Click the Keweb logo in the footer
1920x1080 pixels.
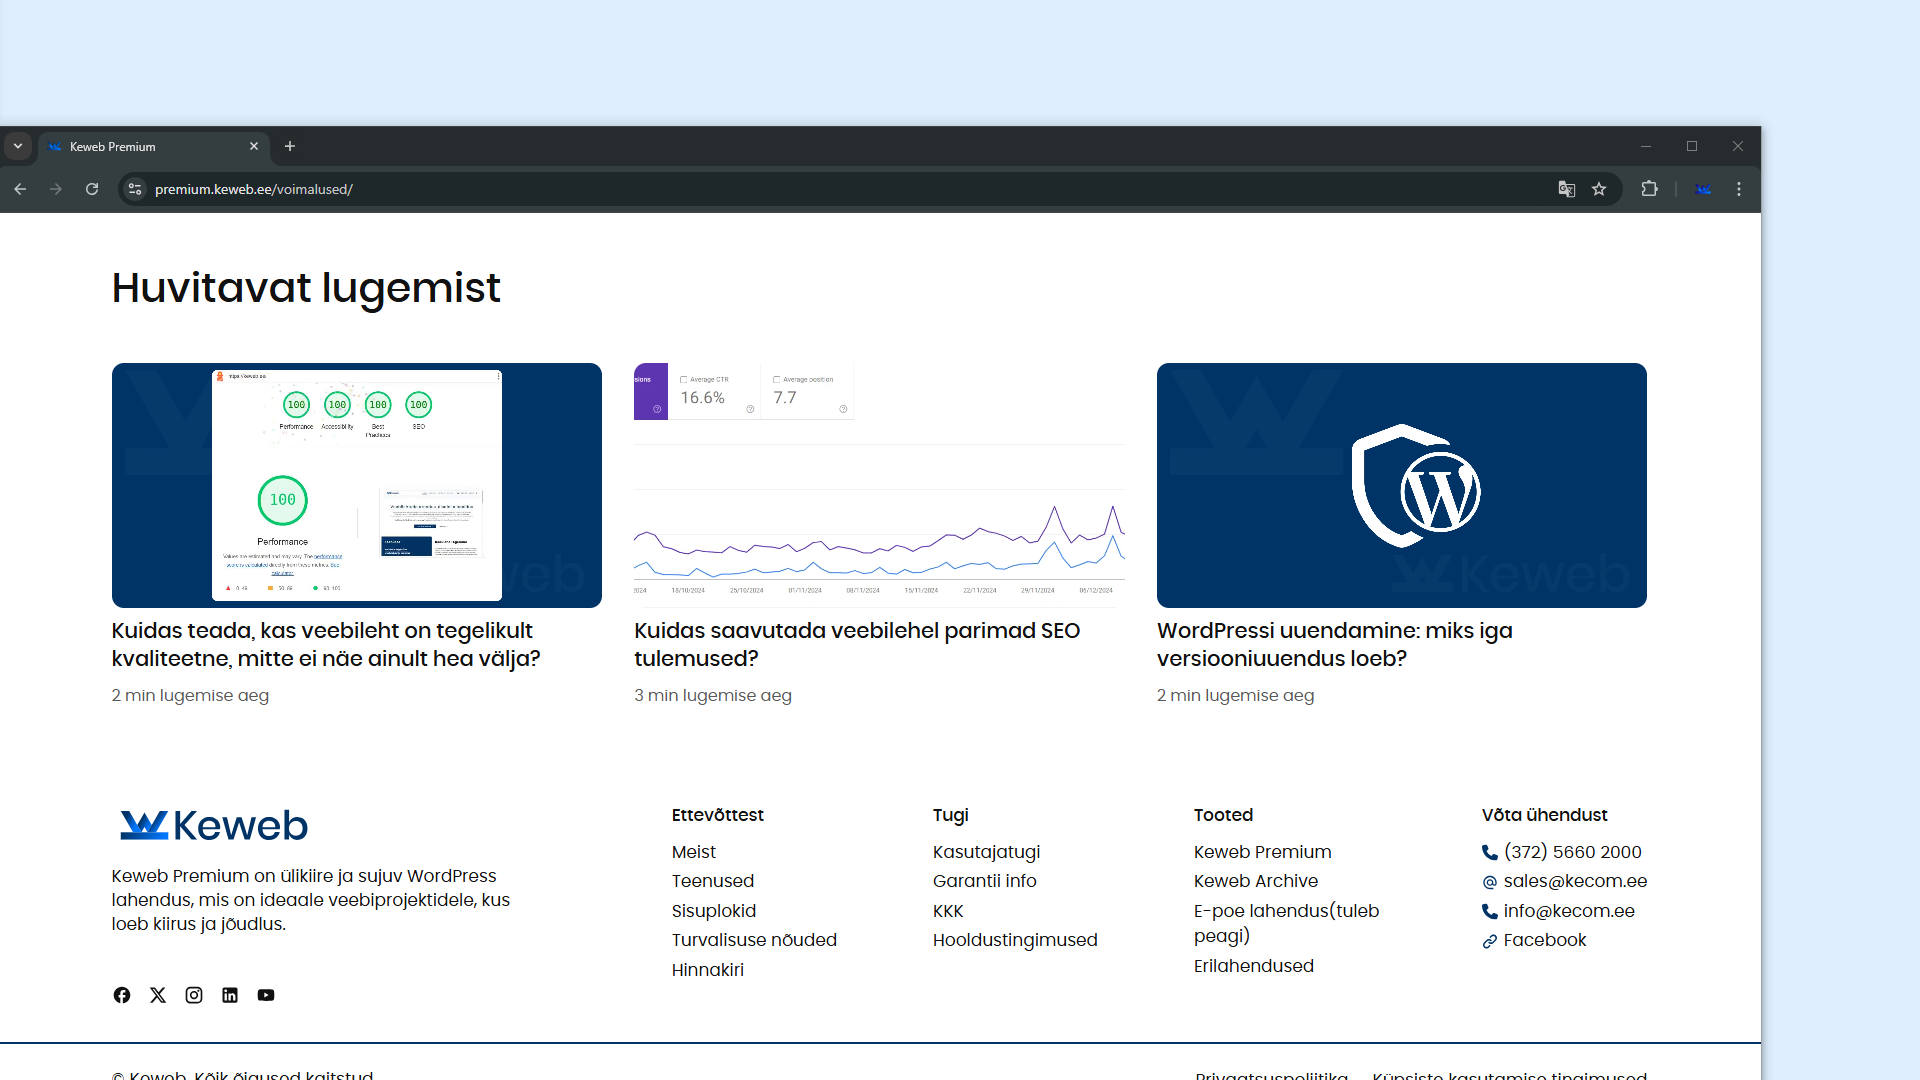click(x=214, y=825)
